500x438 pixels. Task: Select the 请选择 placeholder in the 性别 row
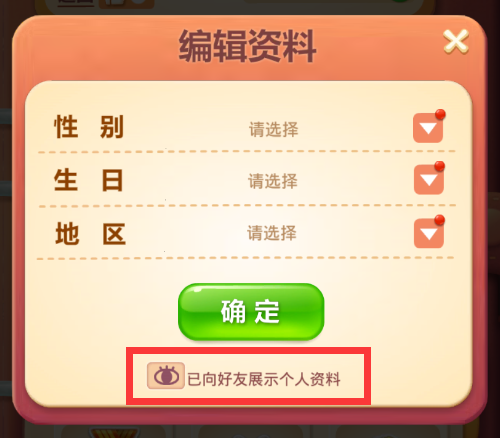(274, 129)
